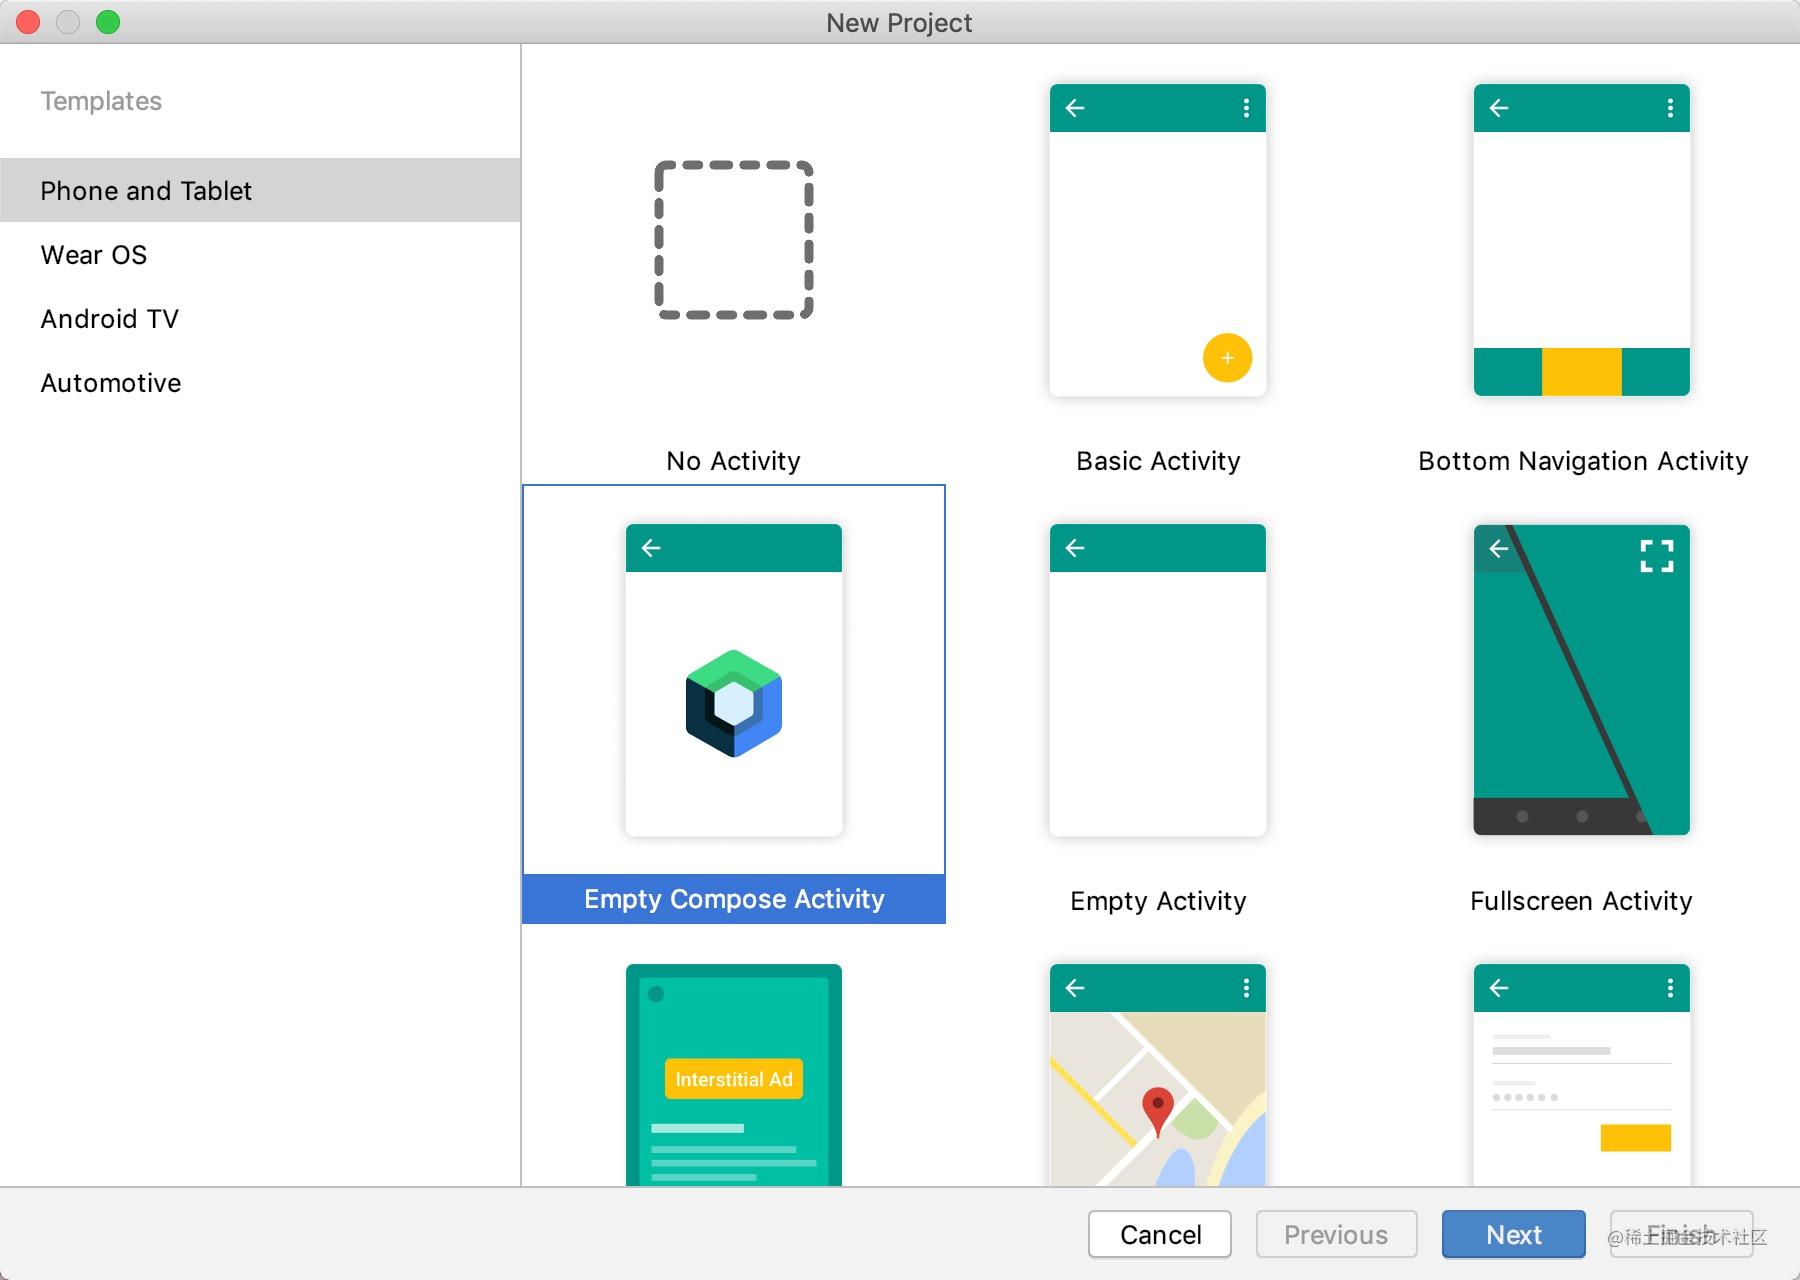Click the yellow floating action button in Basic Activity preview
The height and width of the screenshot is (1280, 1800).
(1227, 358)
